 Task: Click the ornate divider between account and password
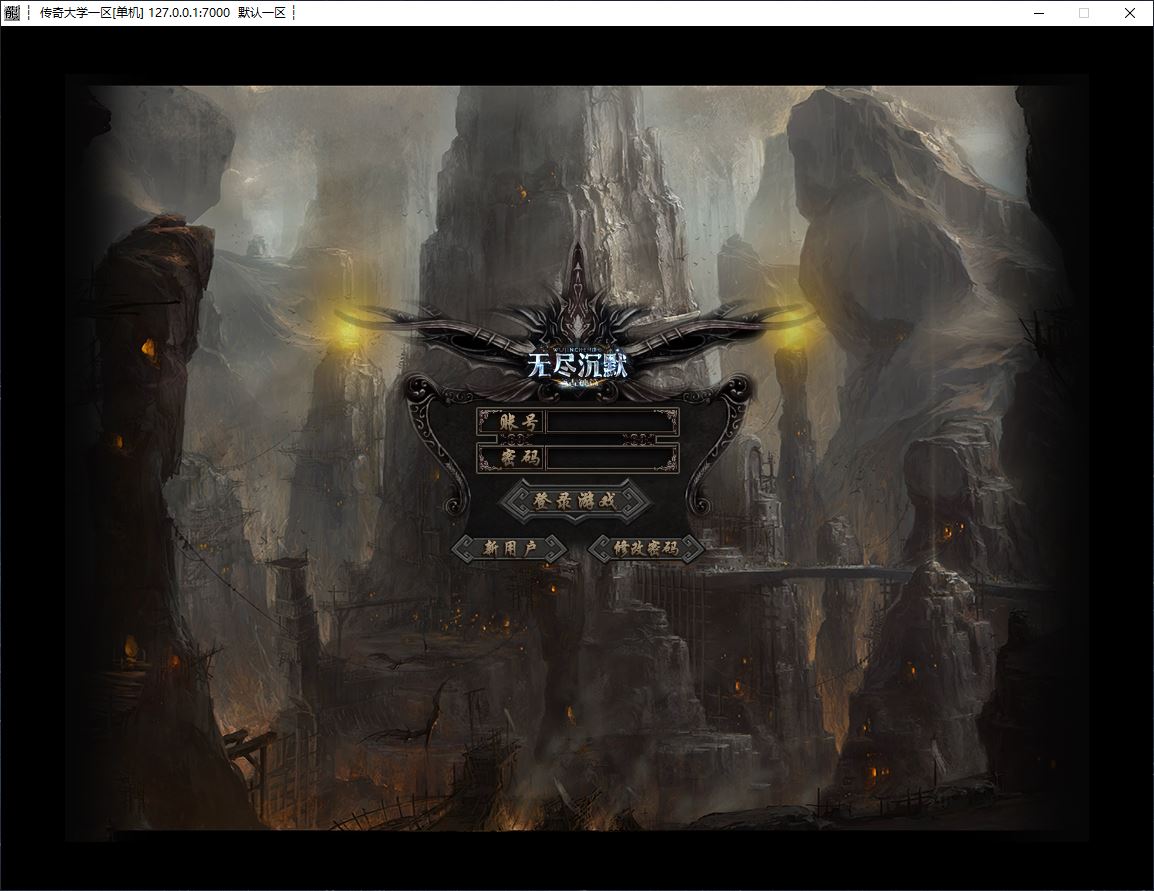578,440
